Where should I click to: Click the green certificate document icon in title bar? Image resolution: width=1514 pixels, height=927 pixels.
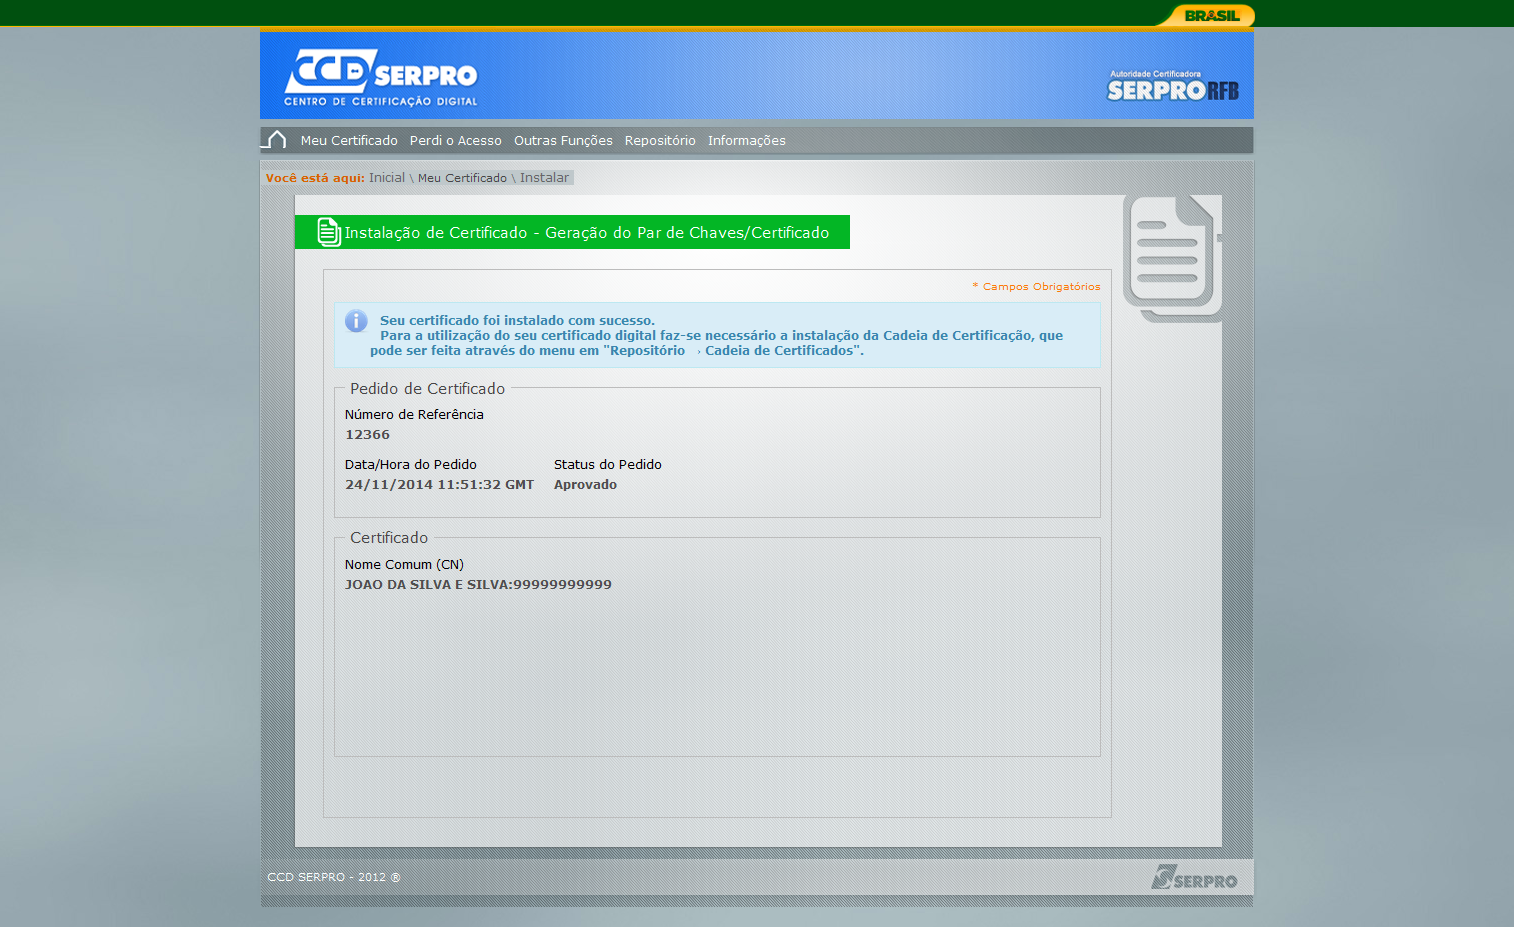tap(328, 231)
